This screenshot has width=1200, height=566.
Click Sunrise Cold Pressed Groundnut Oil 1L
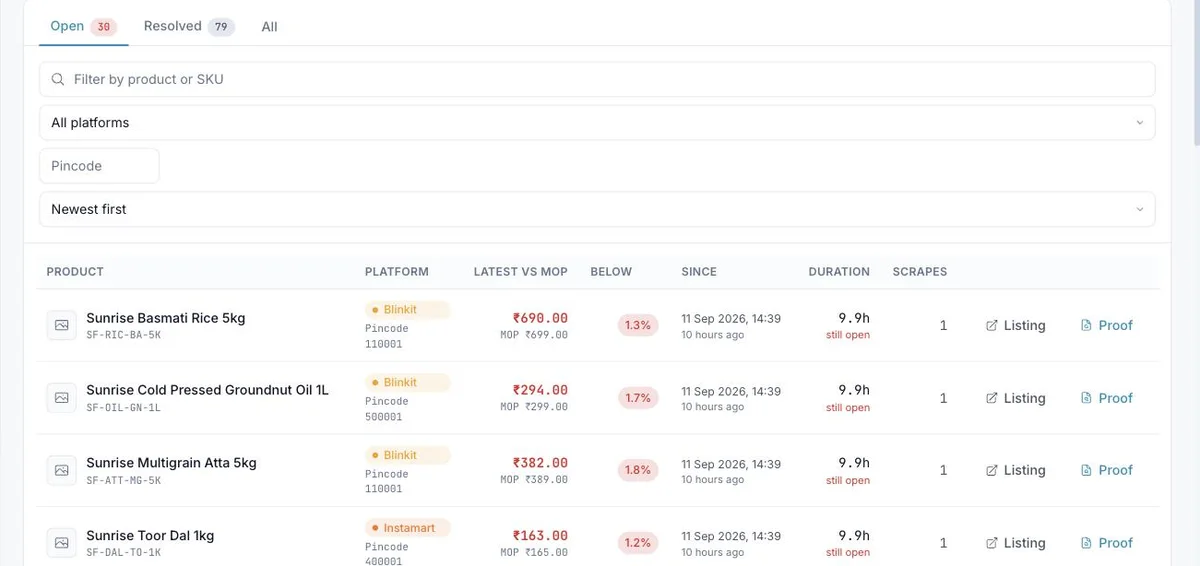[x=207, y=390]
